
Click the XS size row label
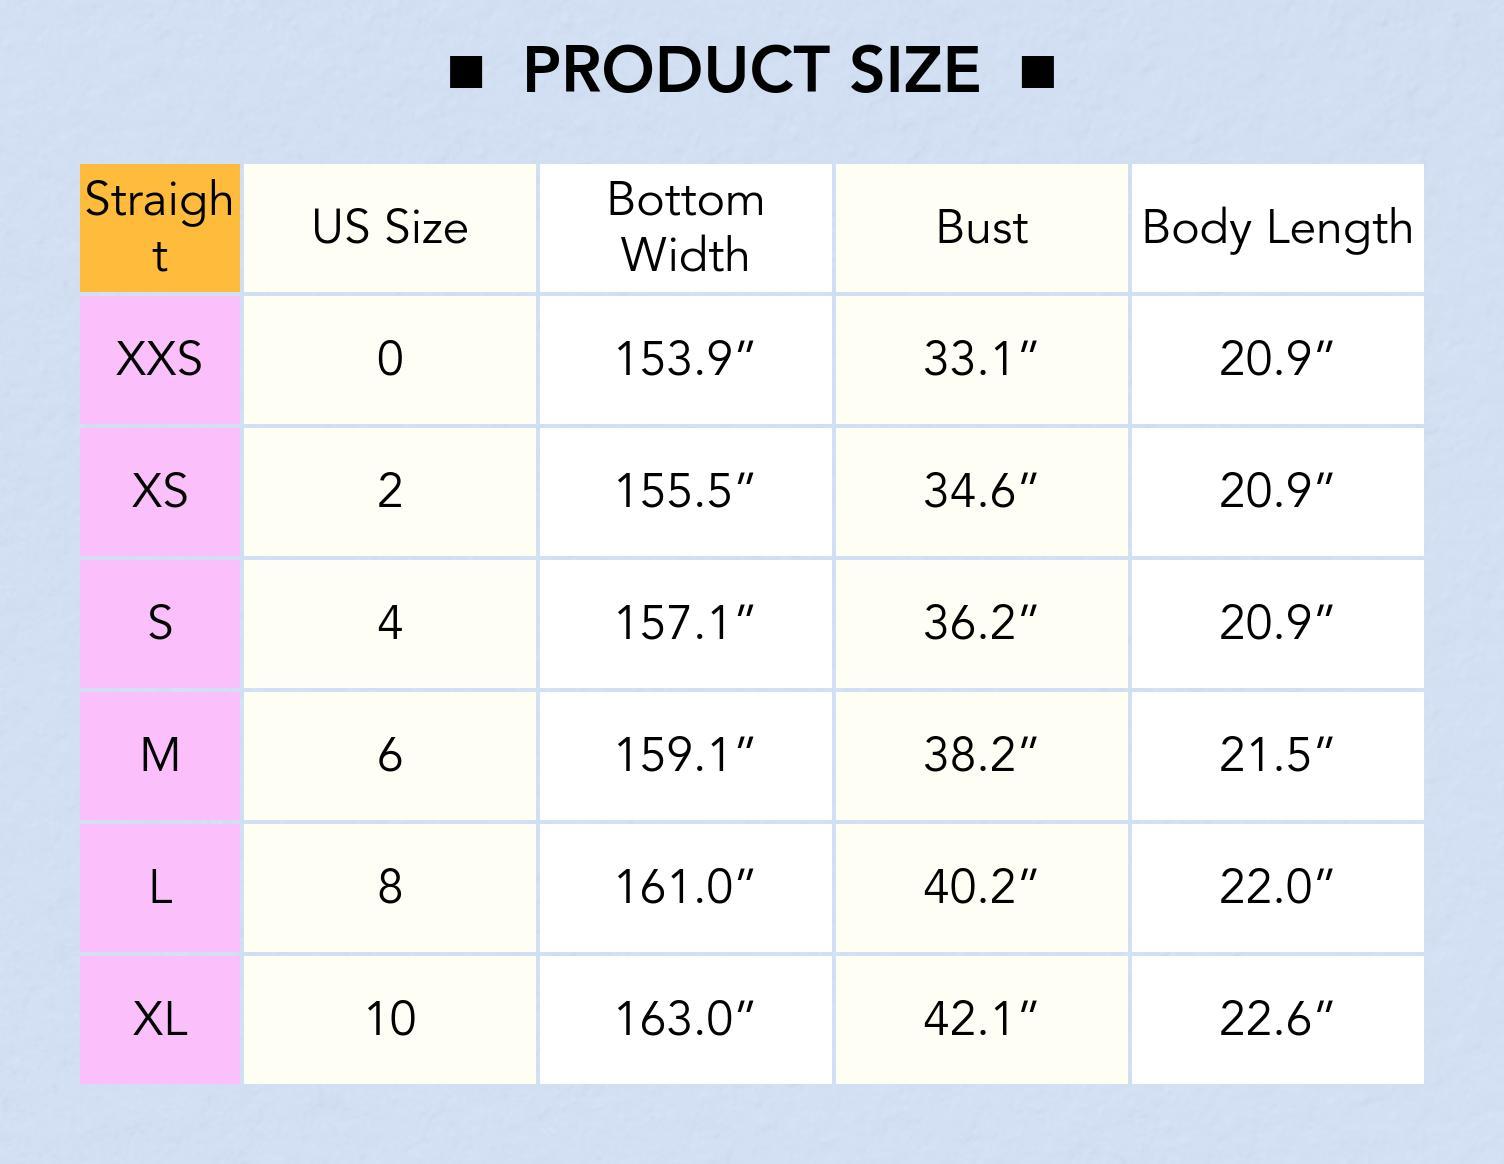click(x=160, y=491)
